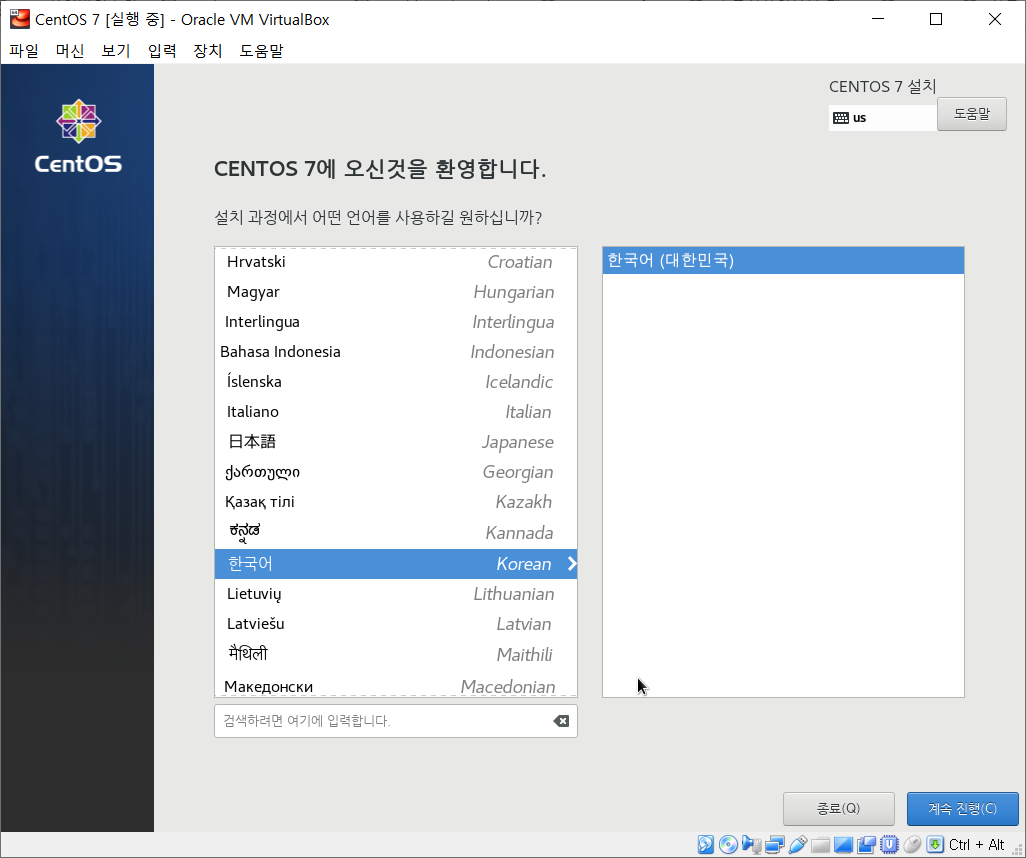The width and height of the screenshot is (1026, 858).
Task: Click the 종료(Q) quit button
Action: (838, 809)
